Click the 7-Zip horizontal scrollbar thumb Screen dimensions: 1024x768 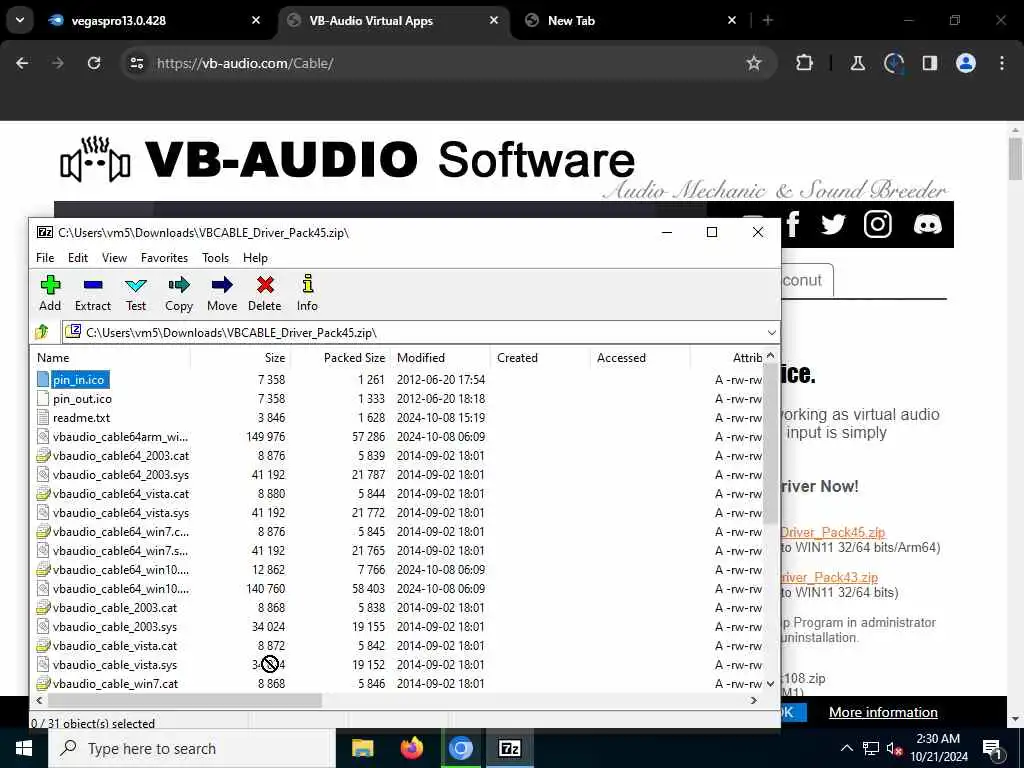click(185, 701)
